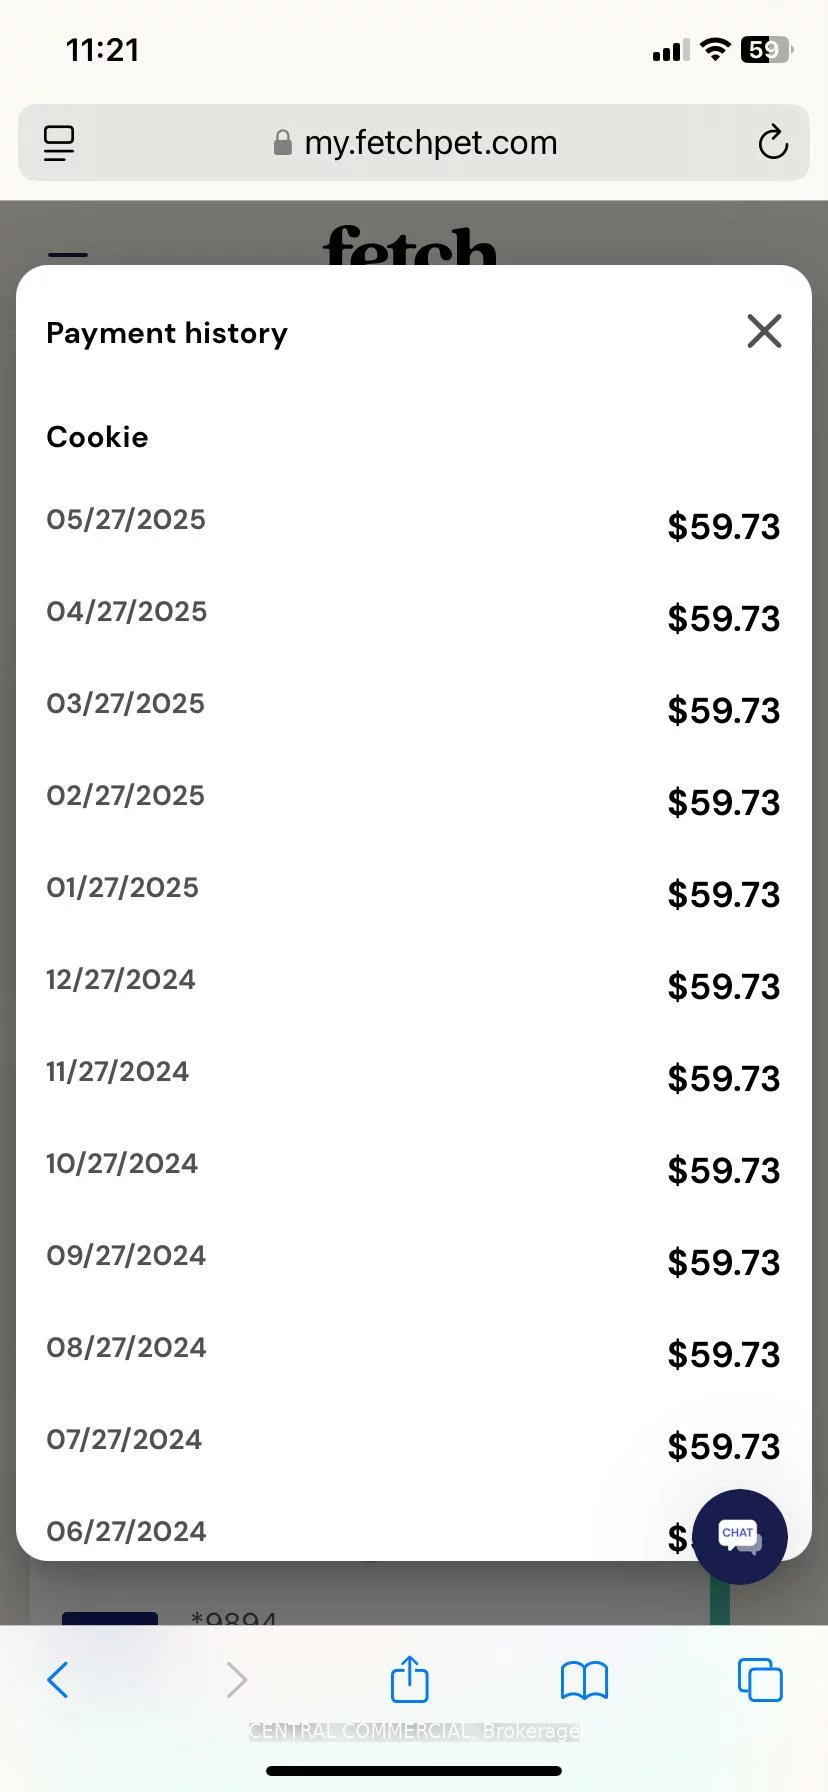Image resolution: width=828 pixels, height=1792 pixels.
Task: Select the 10/27/2024 payment row
Action: pos(414,1167)
